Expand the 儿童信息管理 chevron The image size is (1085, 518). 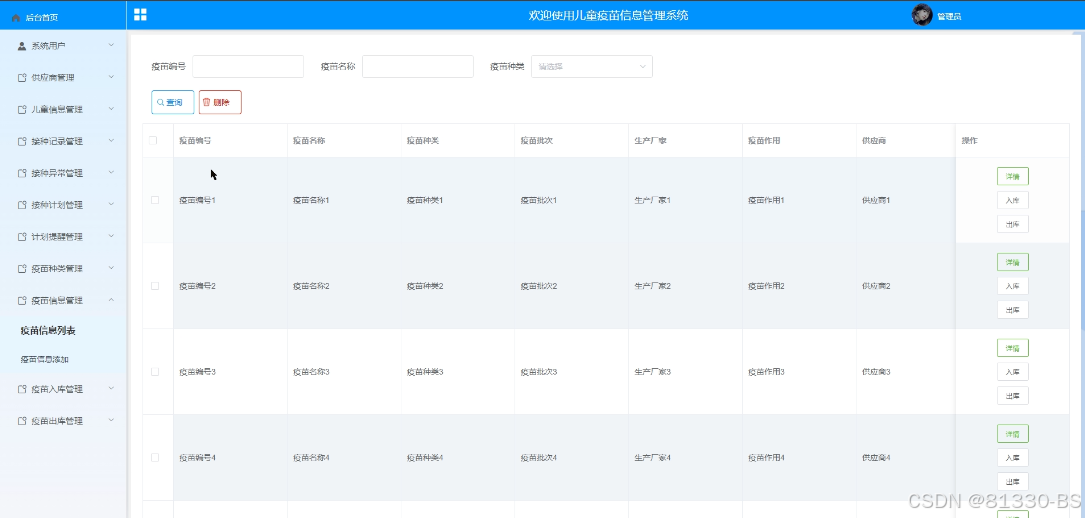[111, 109]
